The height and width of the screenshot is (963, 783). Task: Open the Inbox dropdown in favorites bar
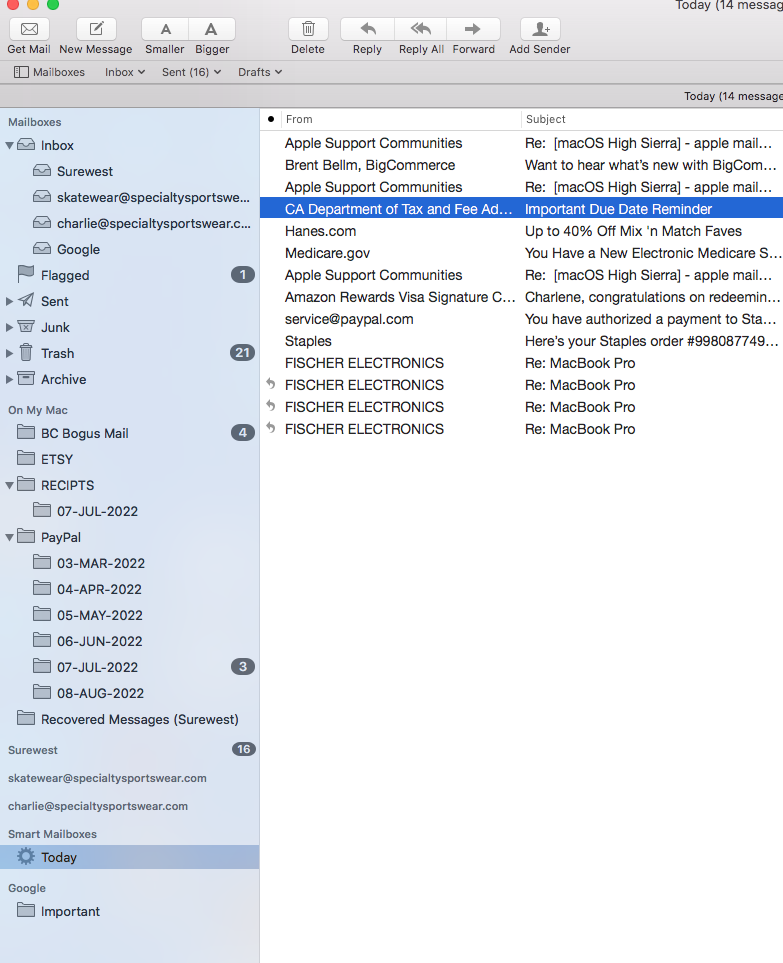[125, 72]
